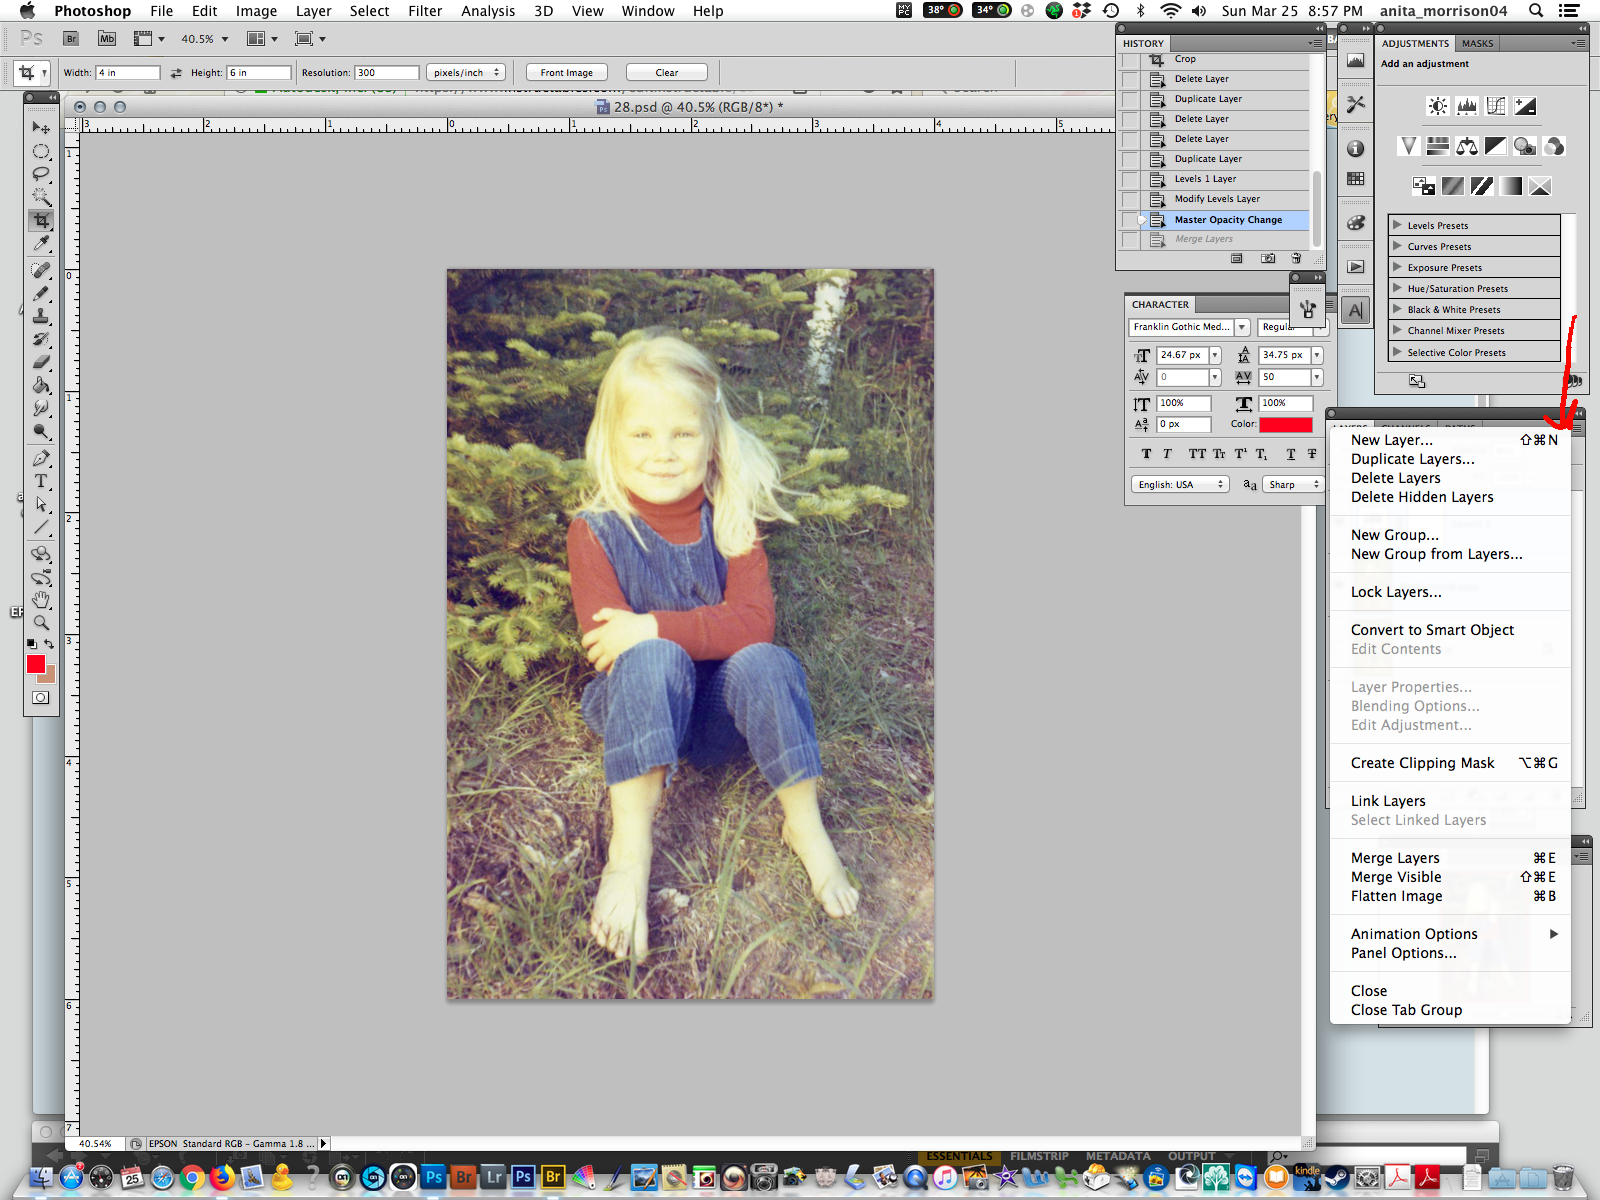Add an Invert adjustment

(1424, 186)
